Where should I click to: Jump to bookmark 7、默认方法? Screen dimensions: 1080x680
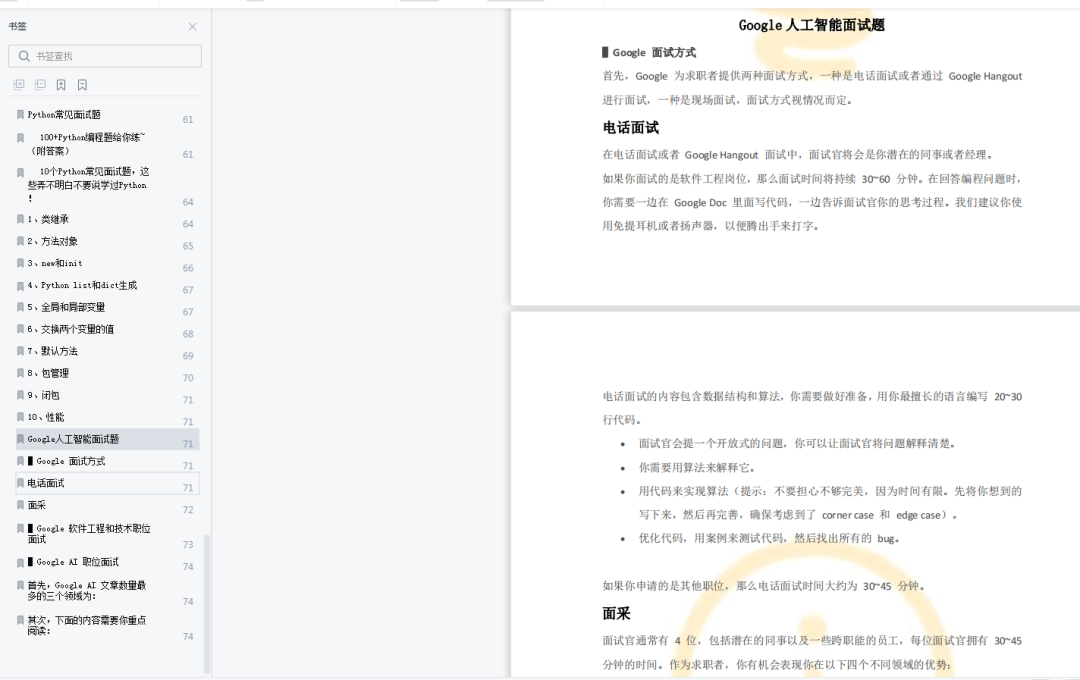pyautogui.click(x=52, y=351)
